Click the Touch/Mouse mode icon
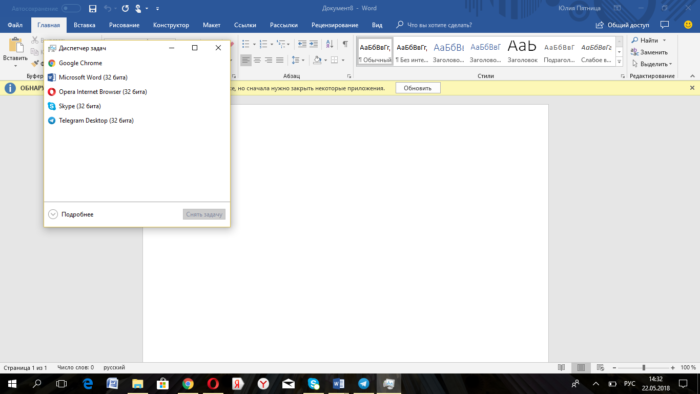 coord(138,8)
